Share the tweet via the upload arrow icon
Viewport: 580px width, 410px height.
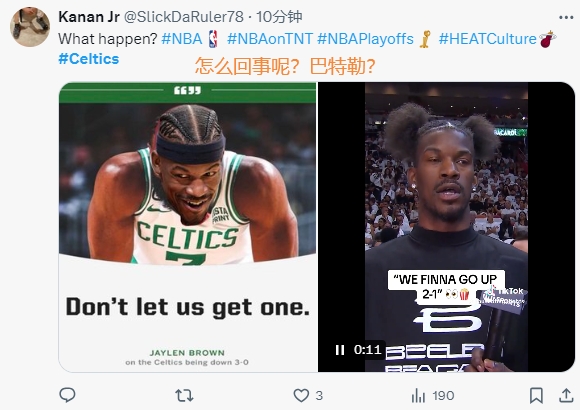(x=566, y=395)
